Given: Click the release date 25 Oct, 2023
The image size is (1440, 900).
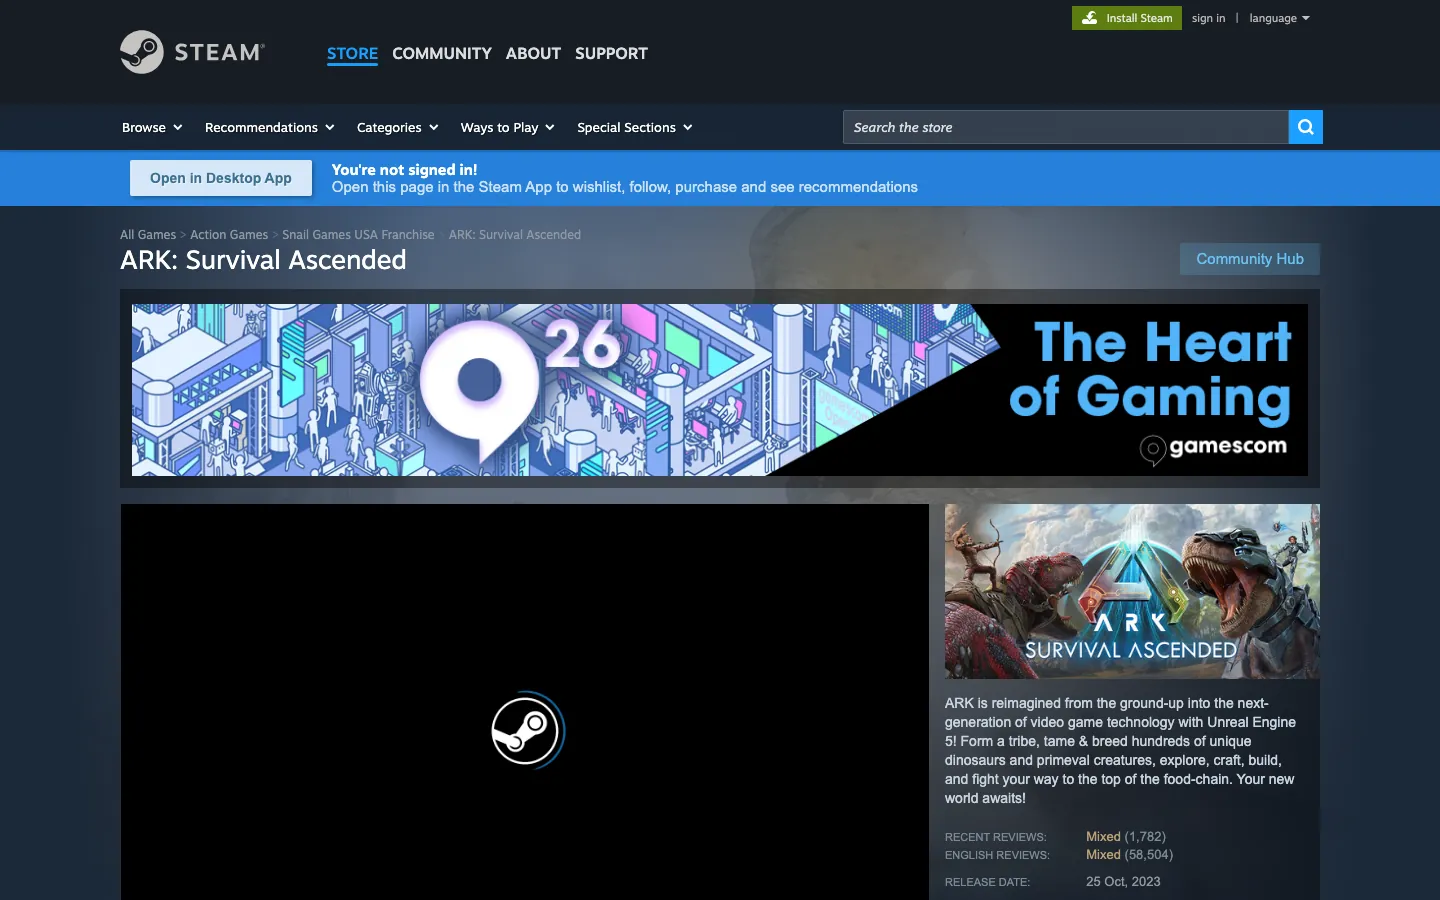Looking at the screenshot, I should pos(1123,882).
